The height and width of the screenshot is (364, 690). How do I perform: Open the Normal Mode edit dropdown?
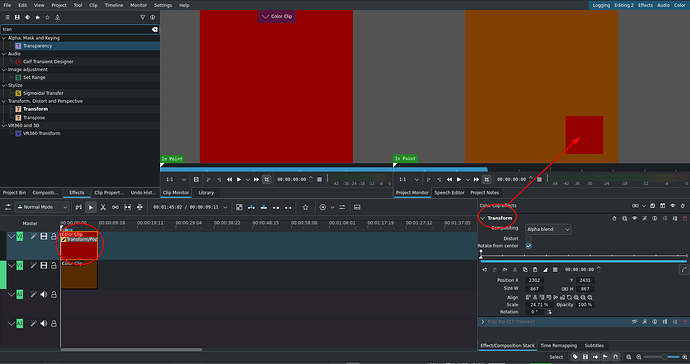42,207
